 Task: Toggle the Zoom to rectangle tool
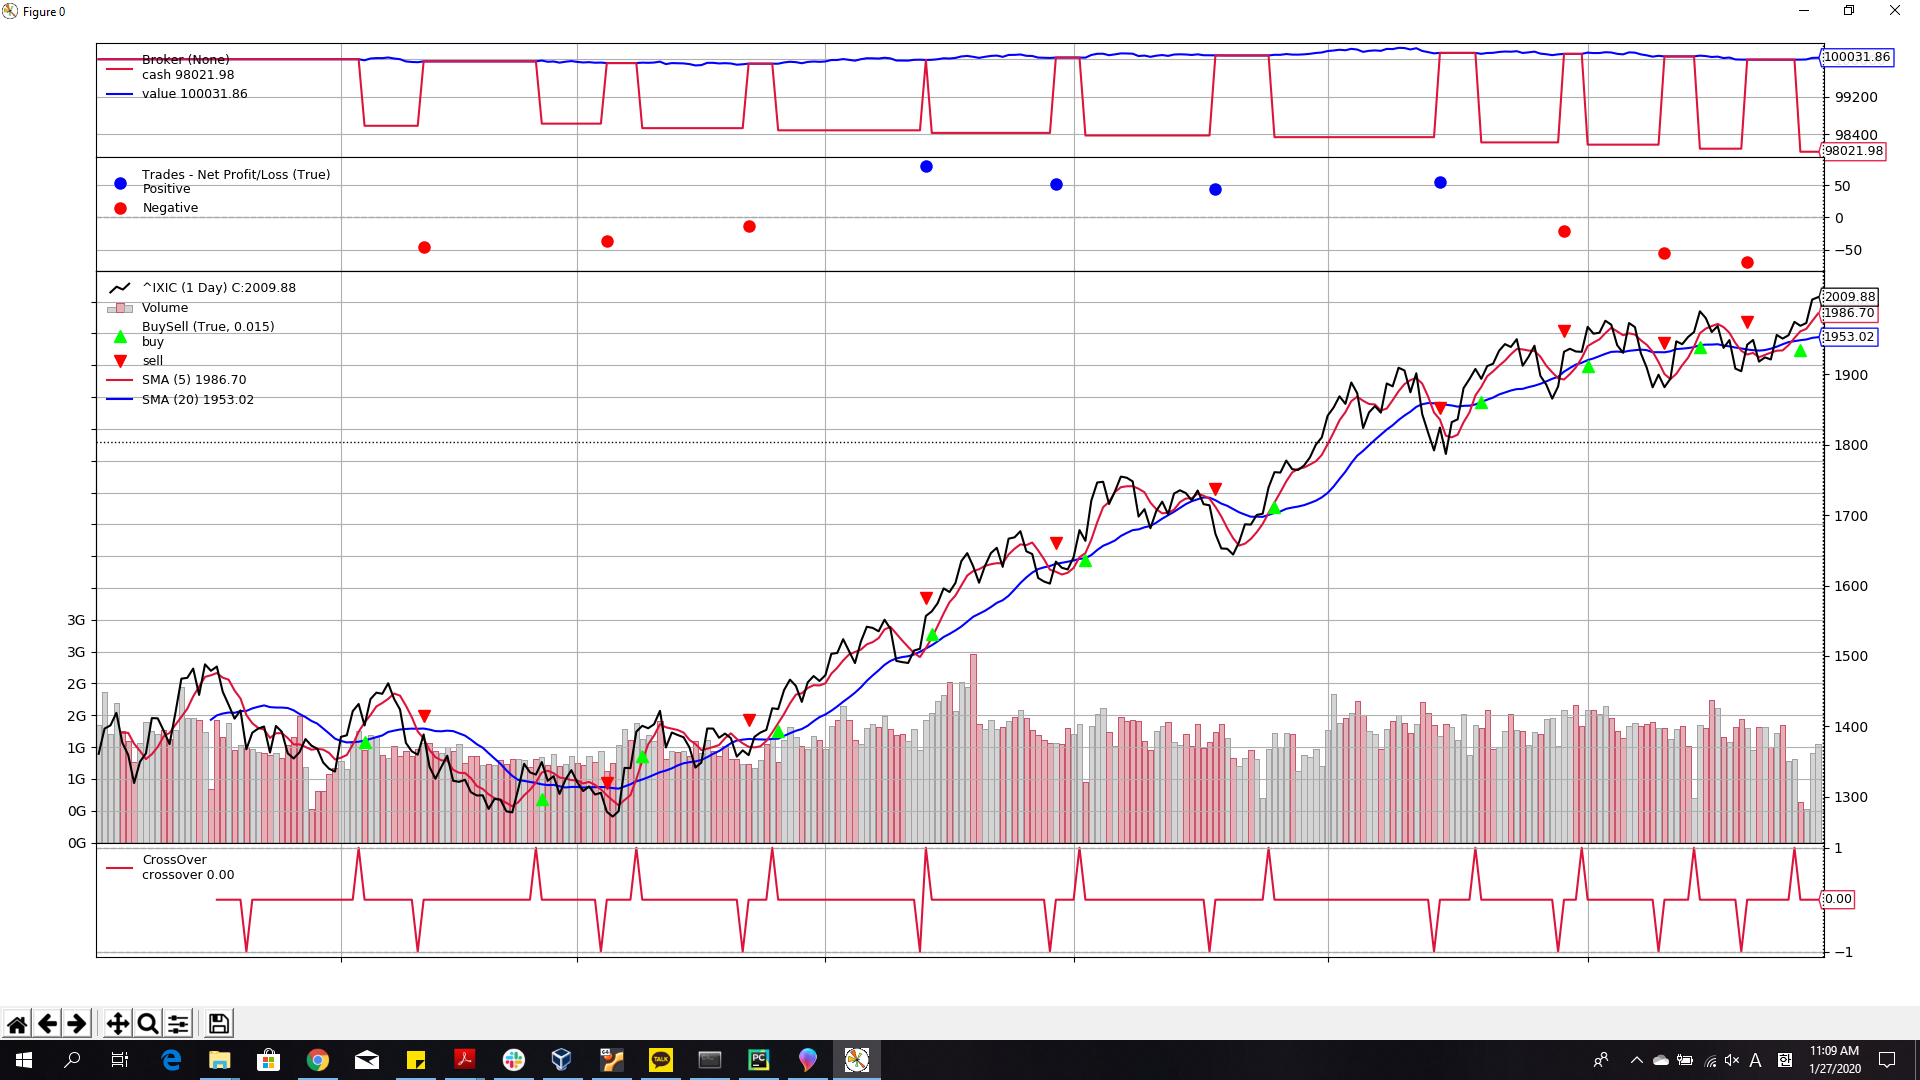coord(147,1023)
